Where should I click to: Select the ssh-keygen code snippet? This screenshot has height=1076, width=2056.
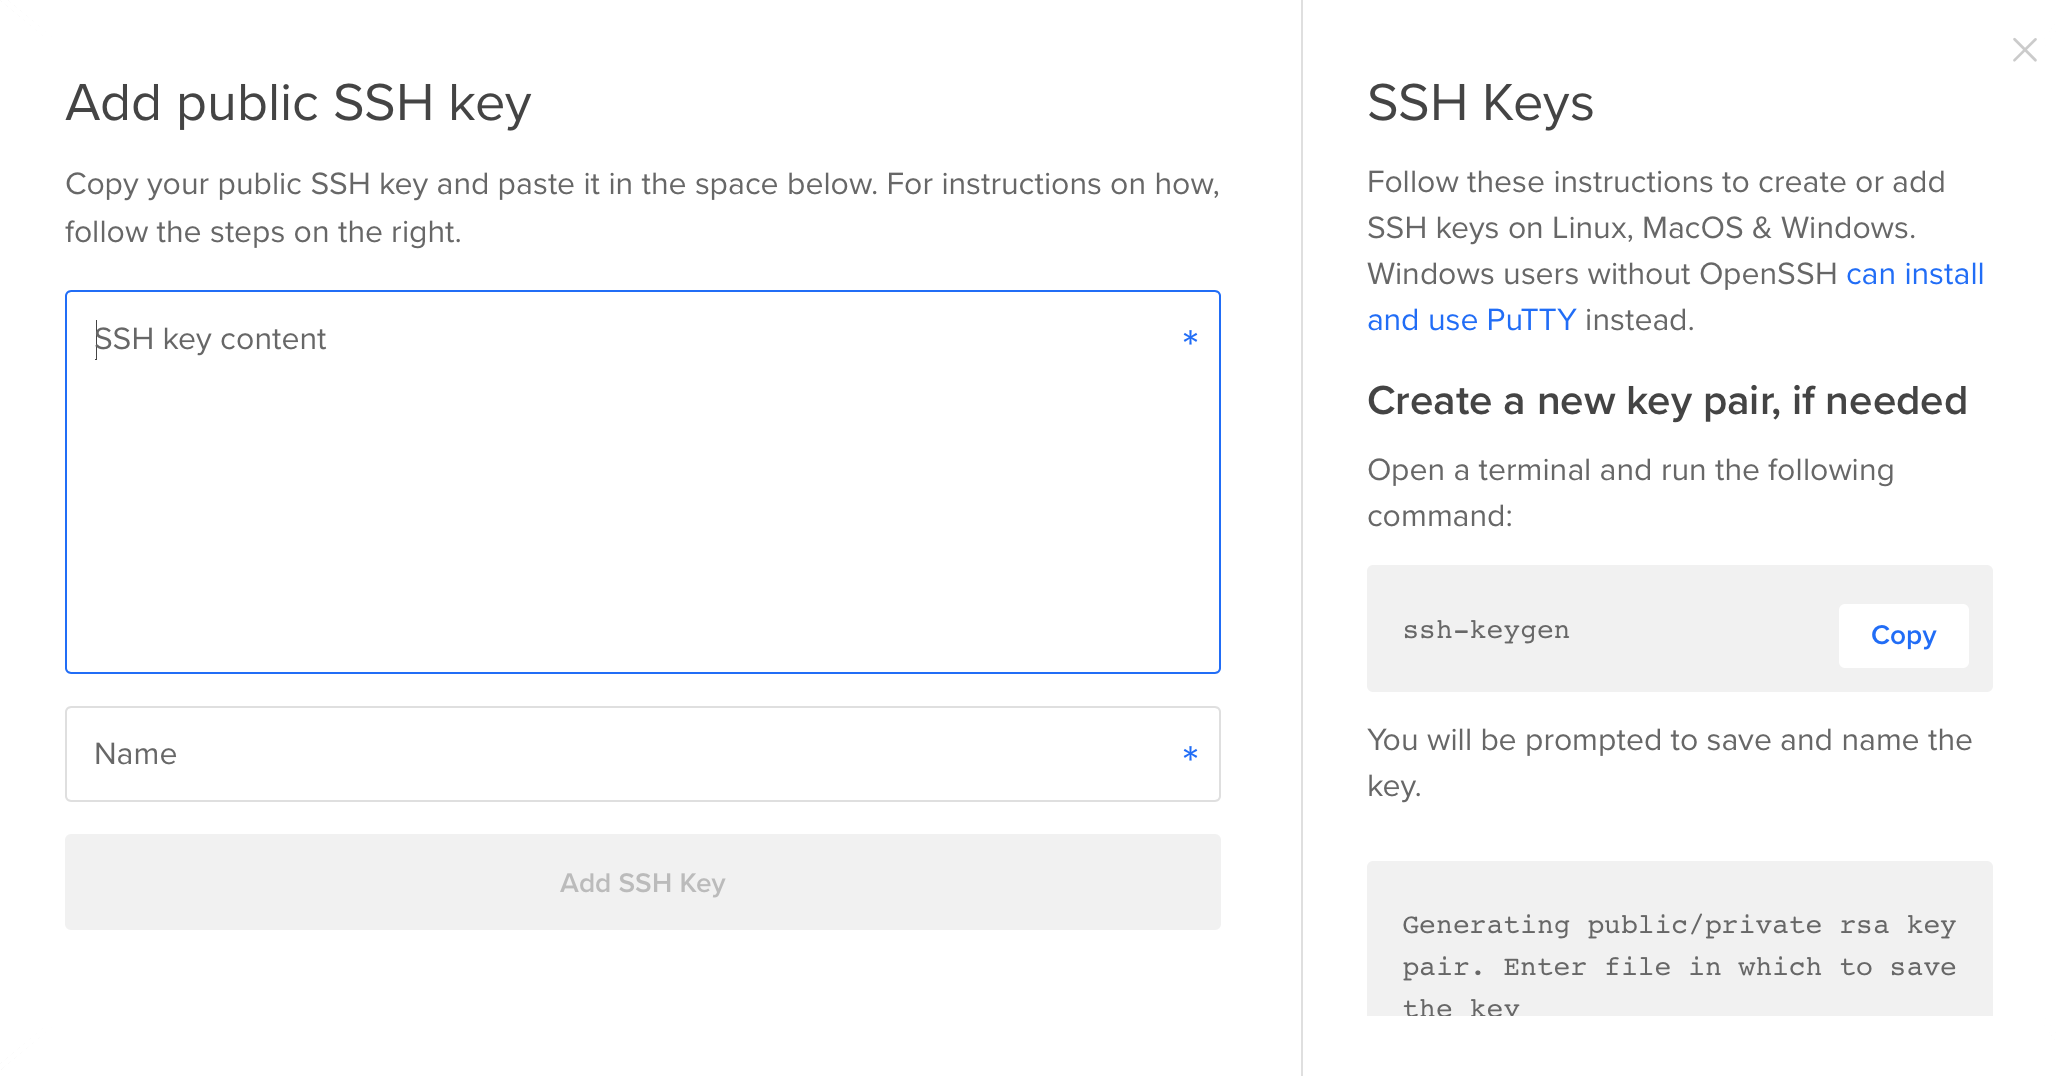[x=1485, y=630]
